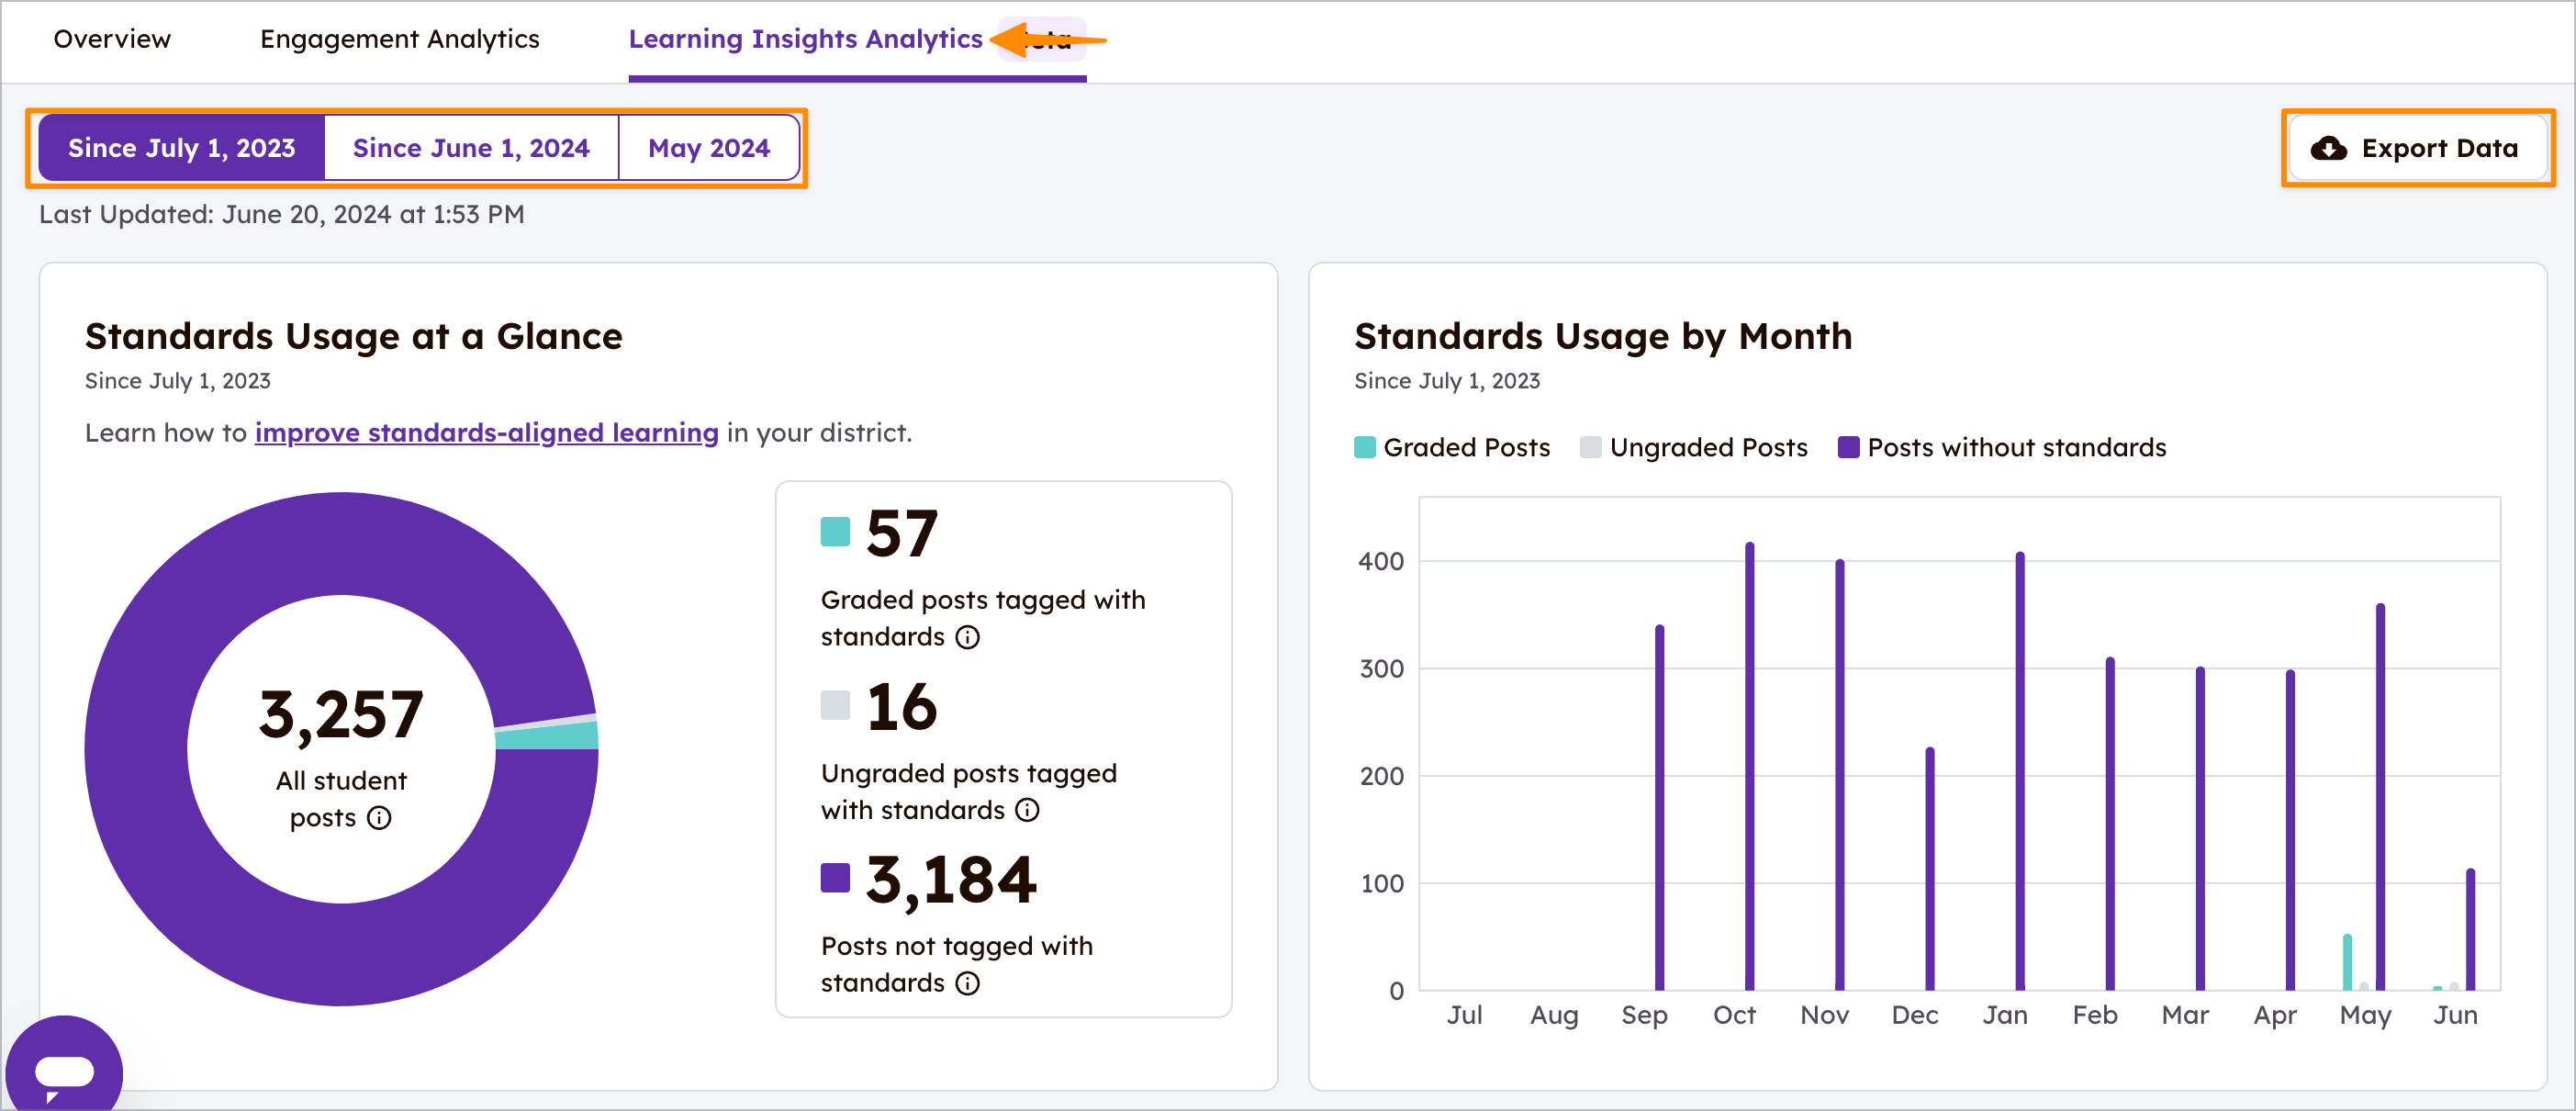Click the info icon for posts not tagged with standards

coord(966,984)
